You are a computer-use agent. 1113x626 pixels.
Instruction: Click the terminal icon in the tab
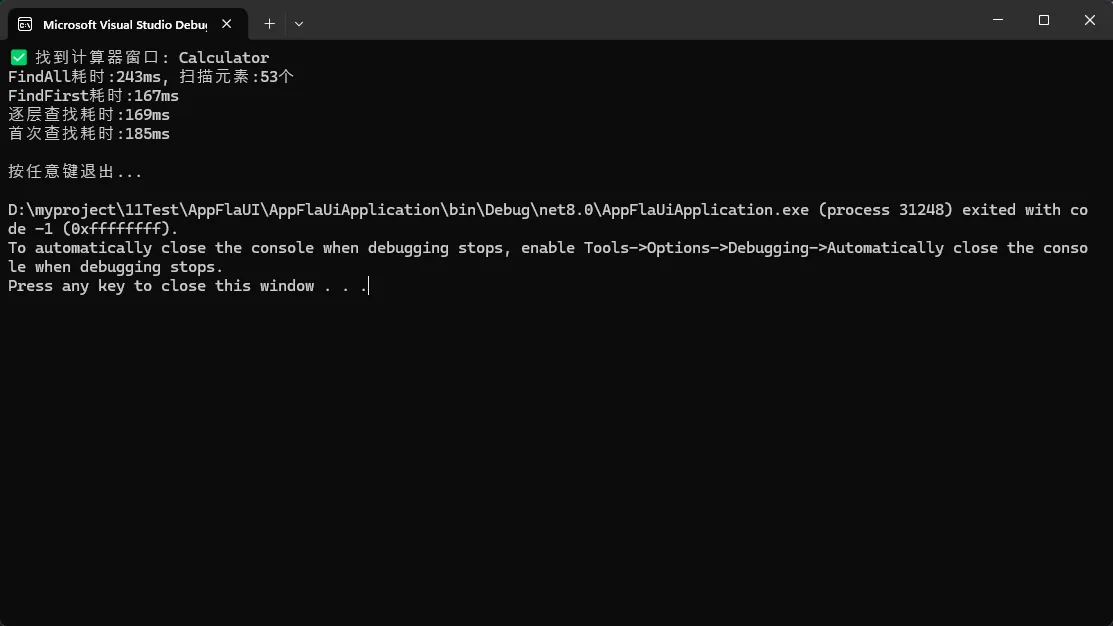[x=25, y=24]
